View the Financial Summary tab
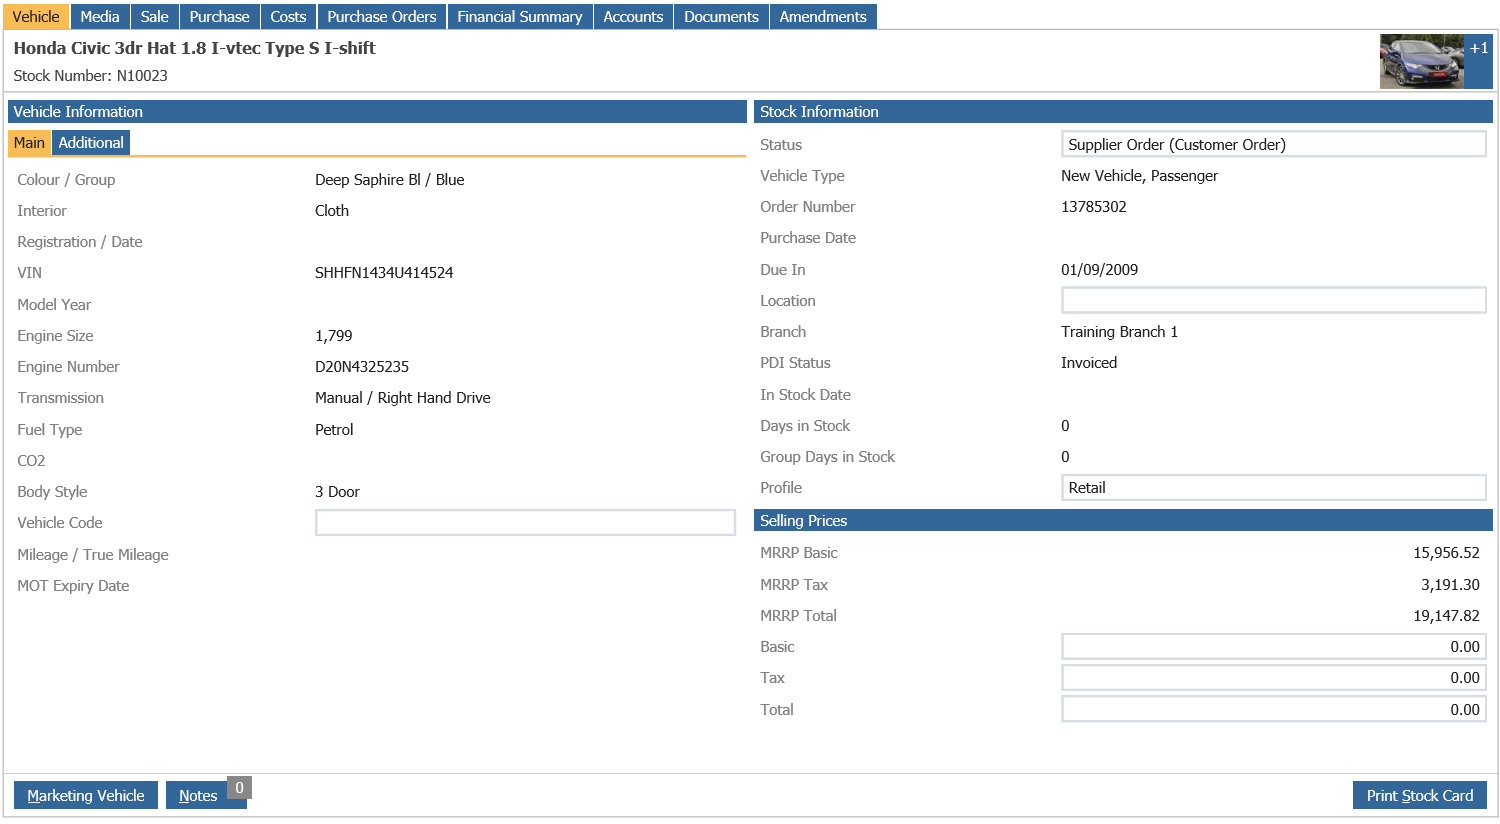The height and width of the screenshot is (824, 1500). pos(520,16)
